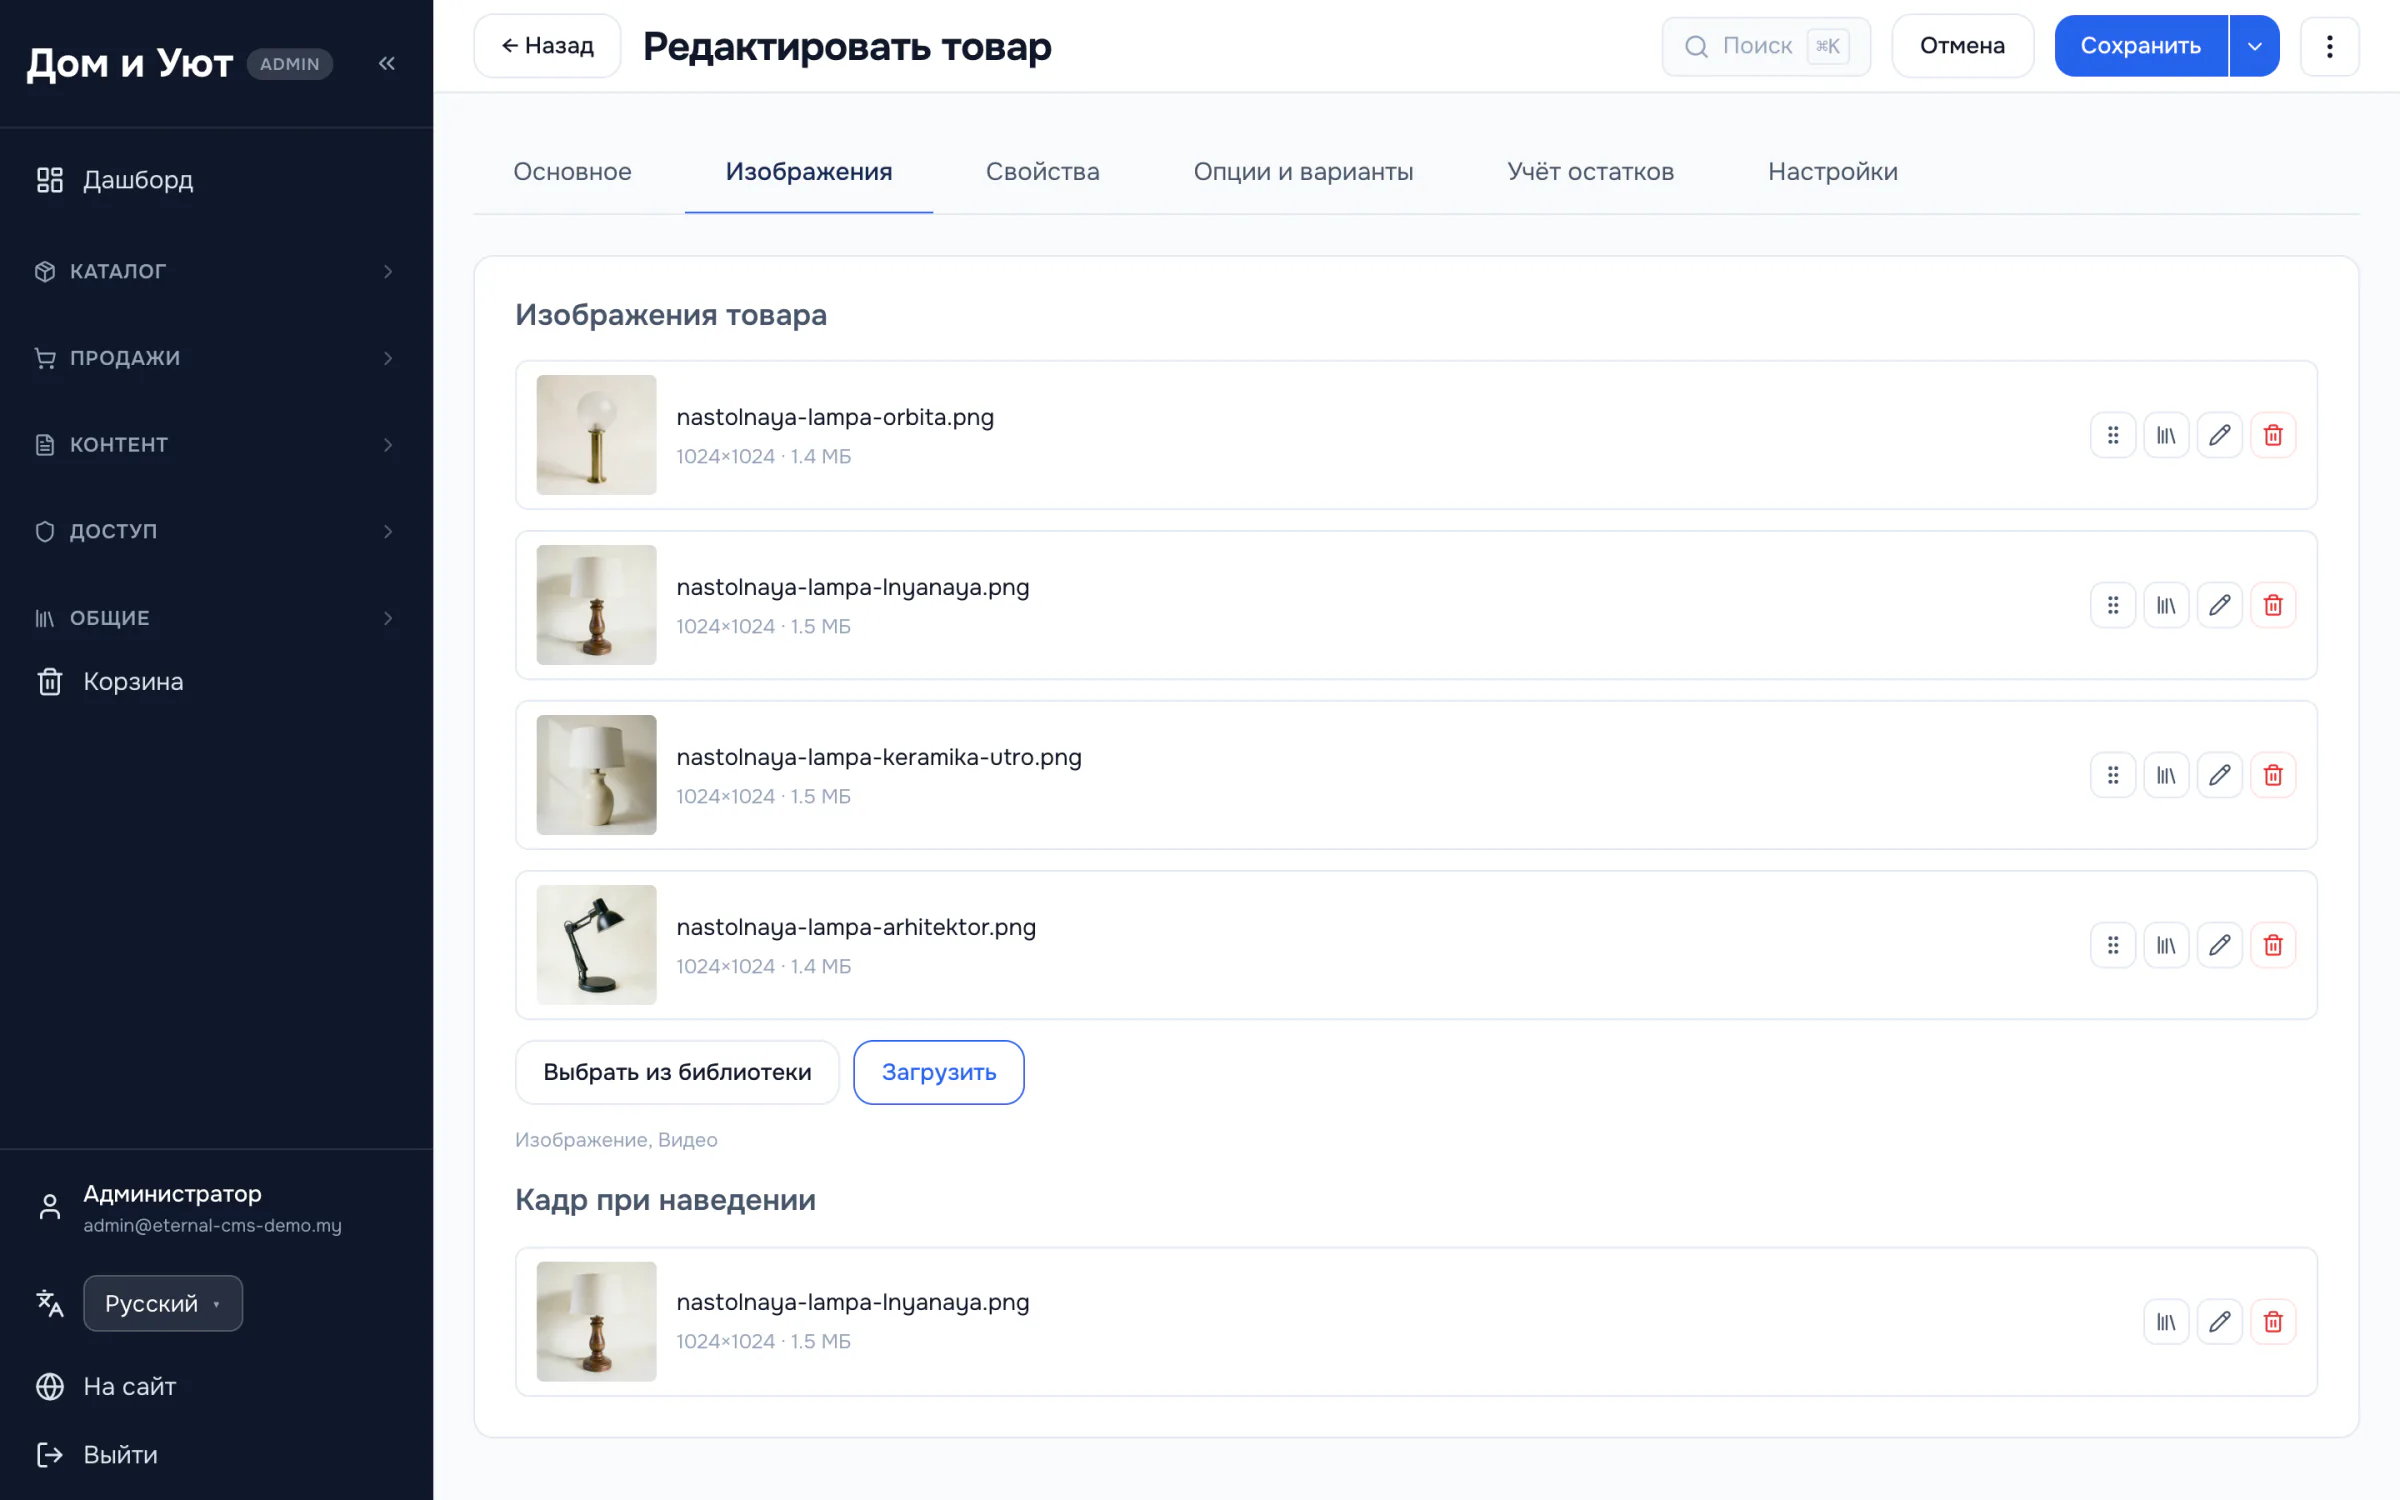The height and width of the screenshot is (1500, 2400).
Task: Grab drag handle of nastolnaya-lampa-orbita.png row
Action: pyautogui.click(x=2113, y=435)
